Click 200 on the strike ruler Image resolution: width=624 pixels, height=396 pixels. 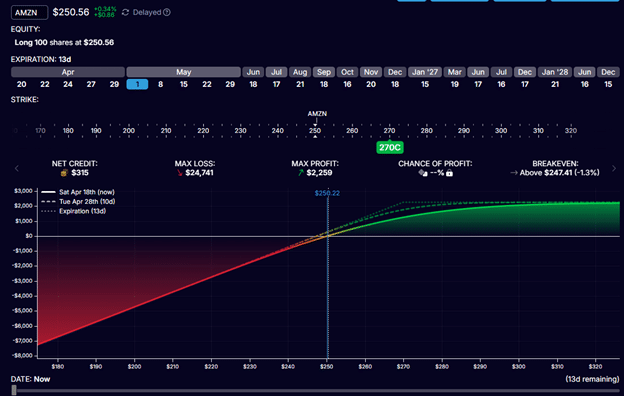(x=129, y=131)
